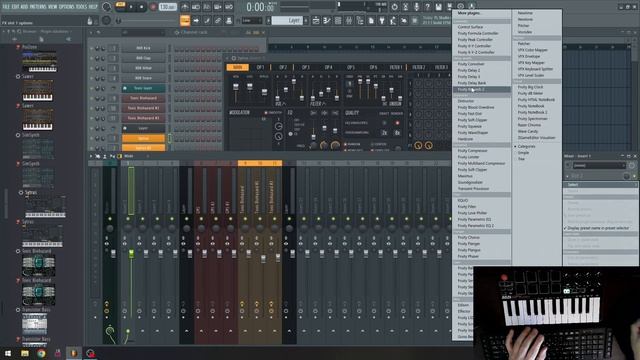Open the PoiZone plugin thumbnail in browser
The width and height of the screenshot is (640, 360).
(x=39, y=62)
